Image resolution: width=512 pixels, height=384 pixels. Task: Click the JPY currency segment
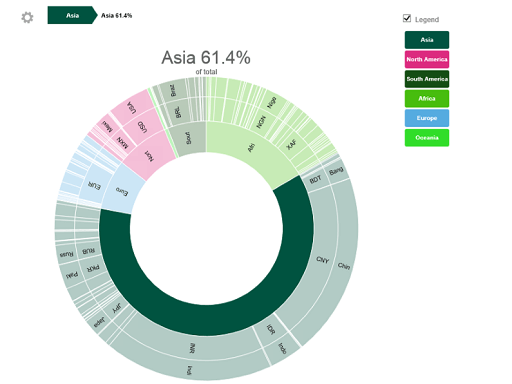pyautogui.click(x=116, y=308)
